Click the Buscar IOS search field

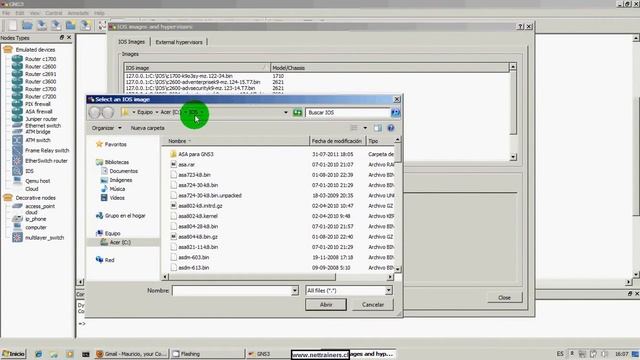(x=347, y=112)
